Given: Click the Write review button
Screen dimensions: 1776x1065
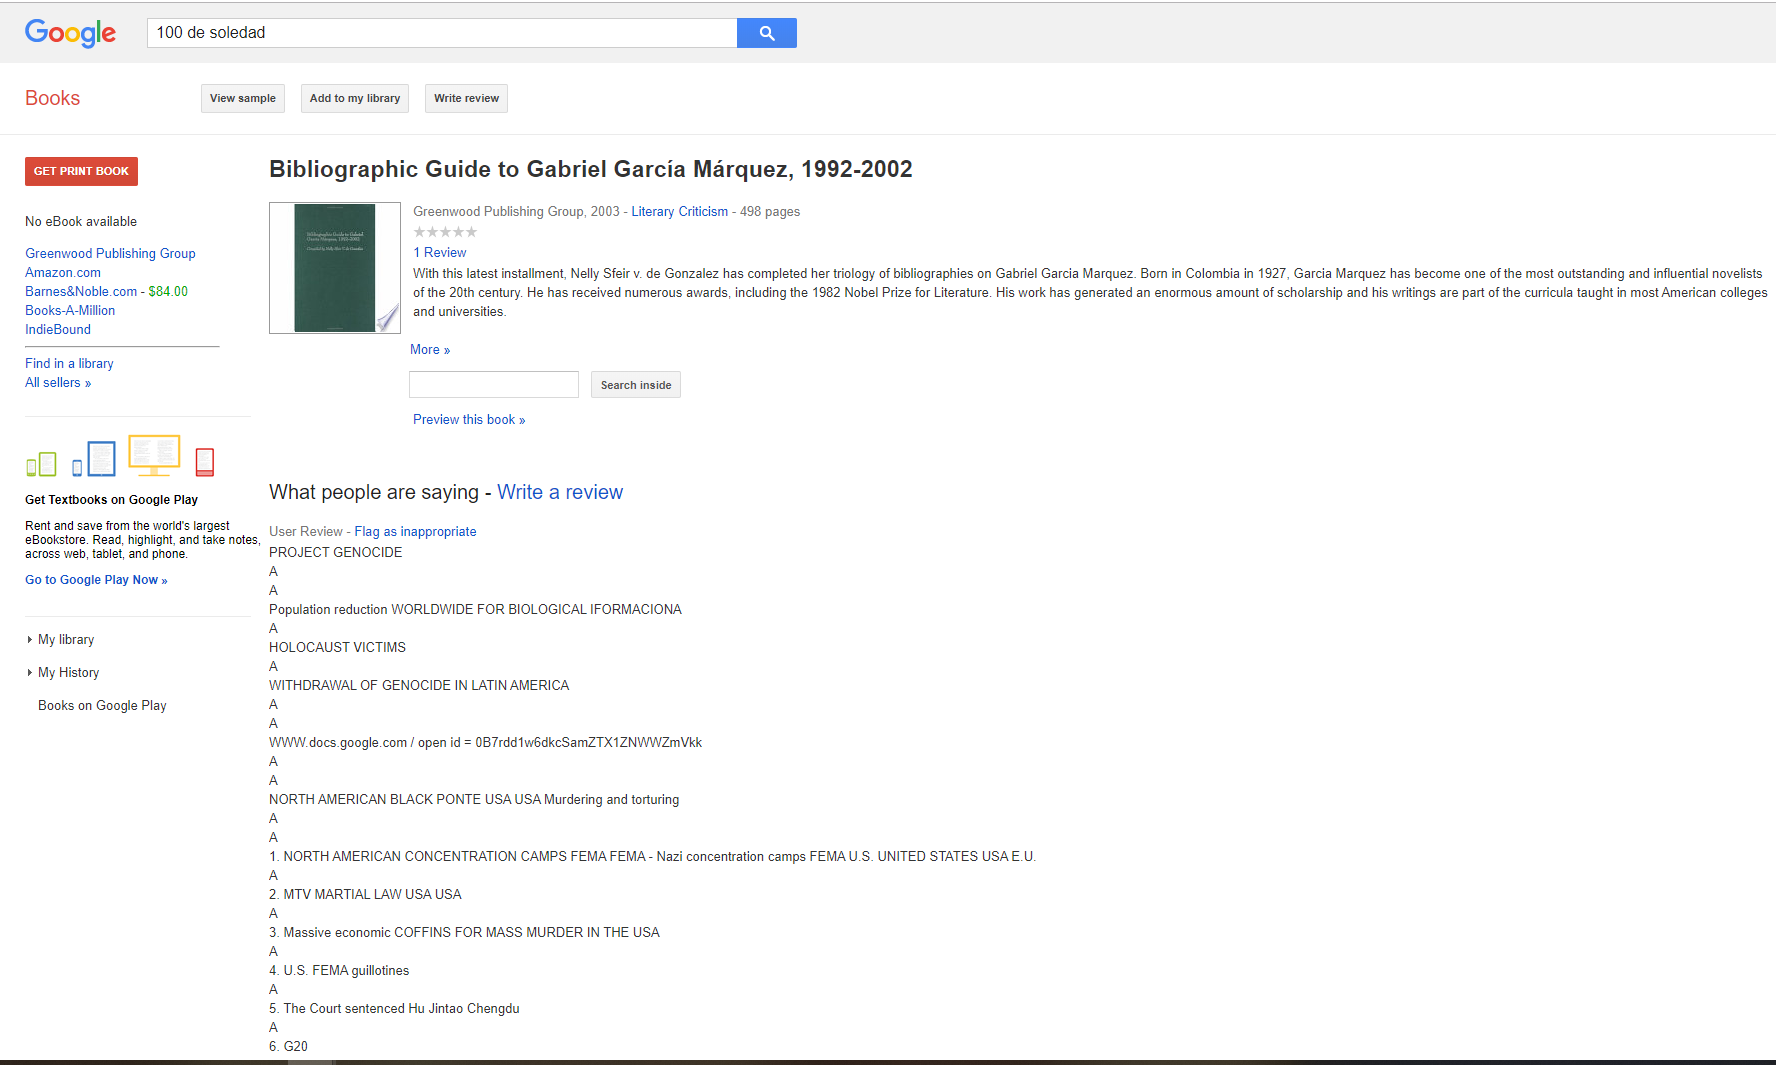Looking at the screenshot, I should (x=466, y=98).
